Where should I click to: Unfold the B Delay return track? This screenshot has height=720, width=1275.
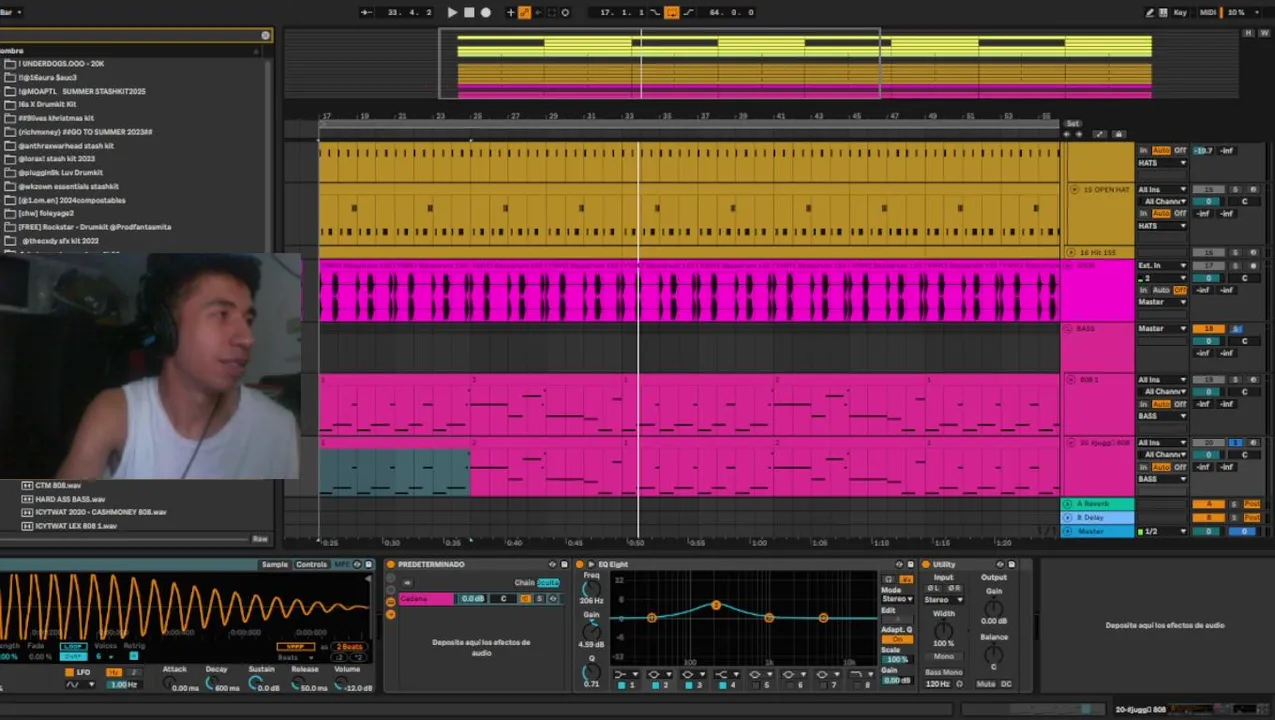coord(1069,518)
